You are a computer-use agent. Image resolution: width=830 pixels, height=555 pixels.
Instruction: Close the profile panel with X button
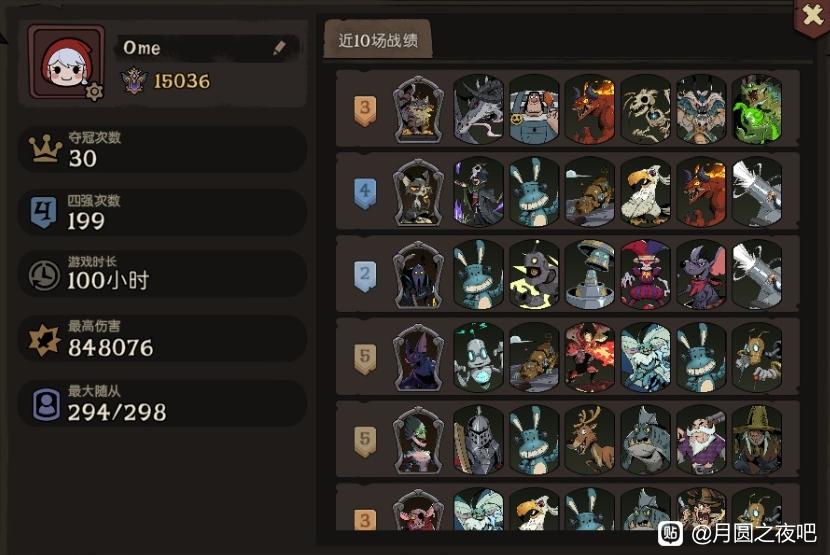point(812,15)
